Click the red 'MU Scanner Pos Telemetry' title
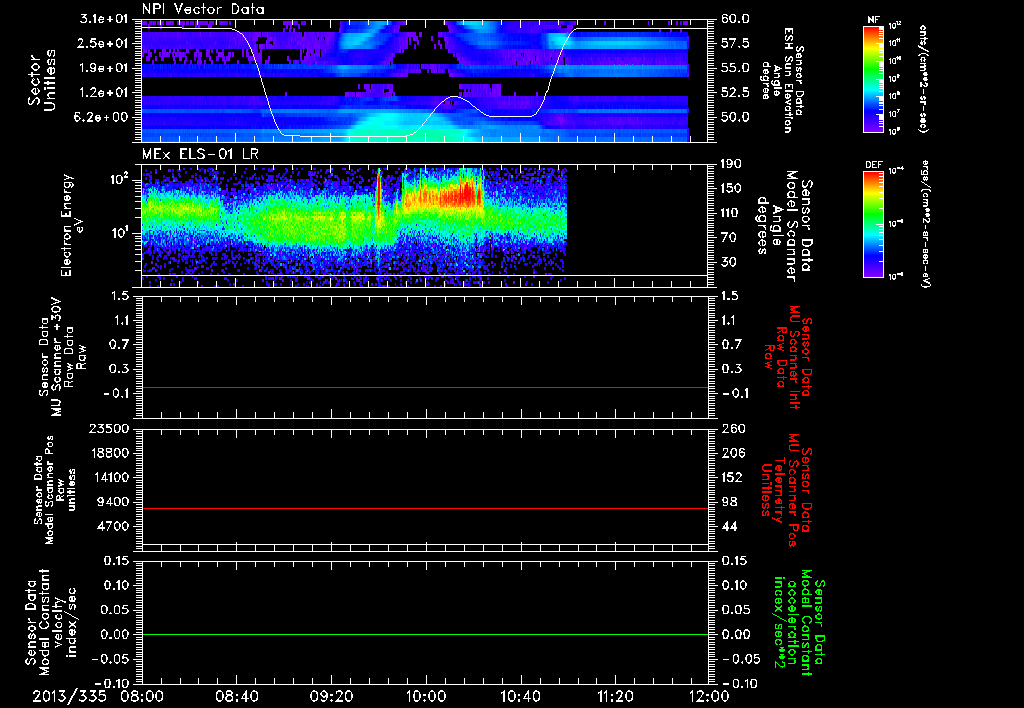 787,490
